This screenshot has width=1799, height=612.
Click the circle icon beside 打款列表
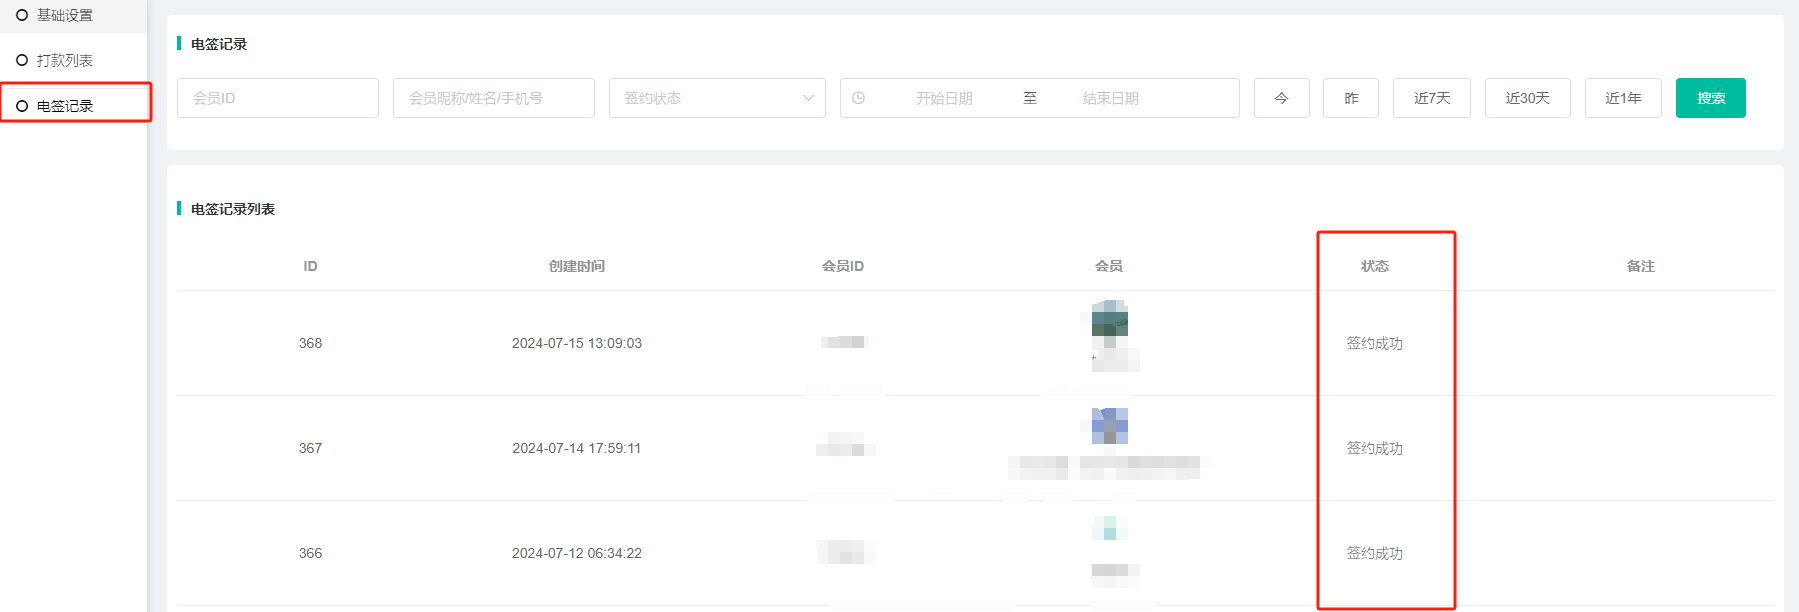tap(22, 60)
